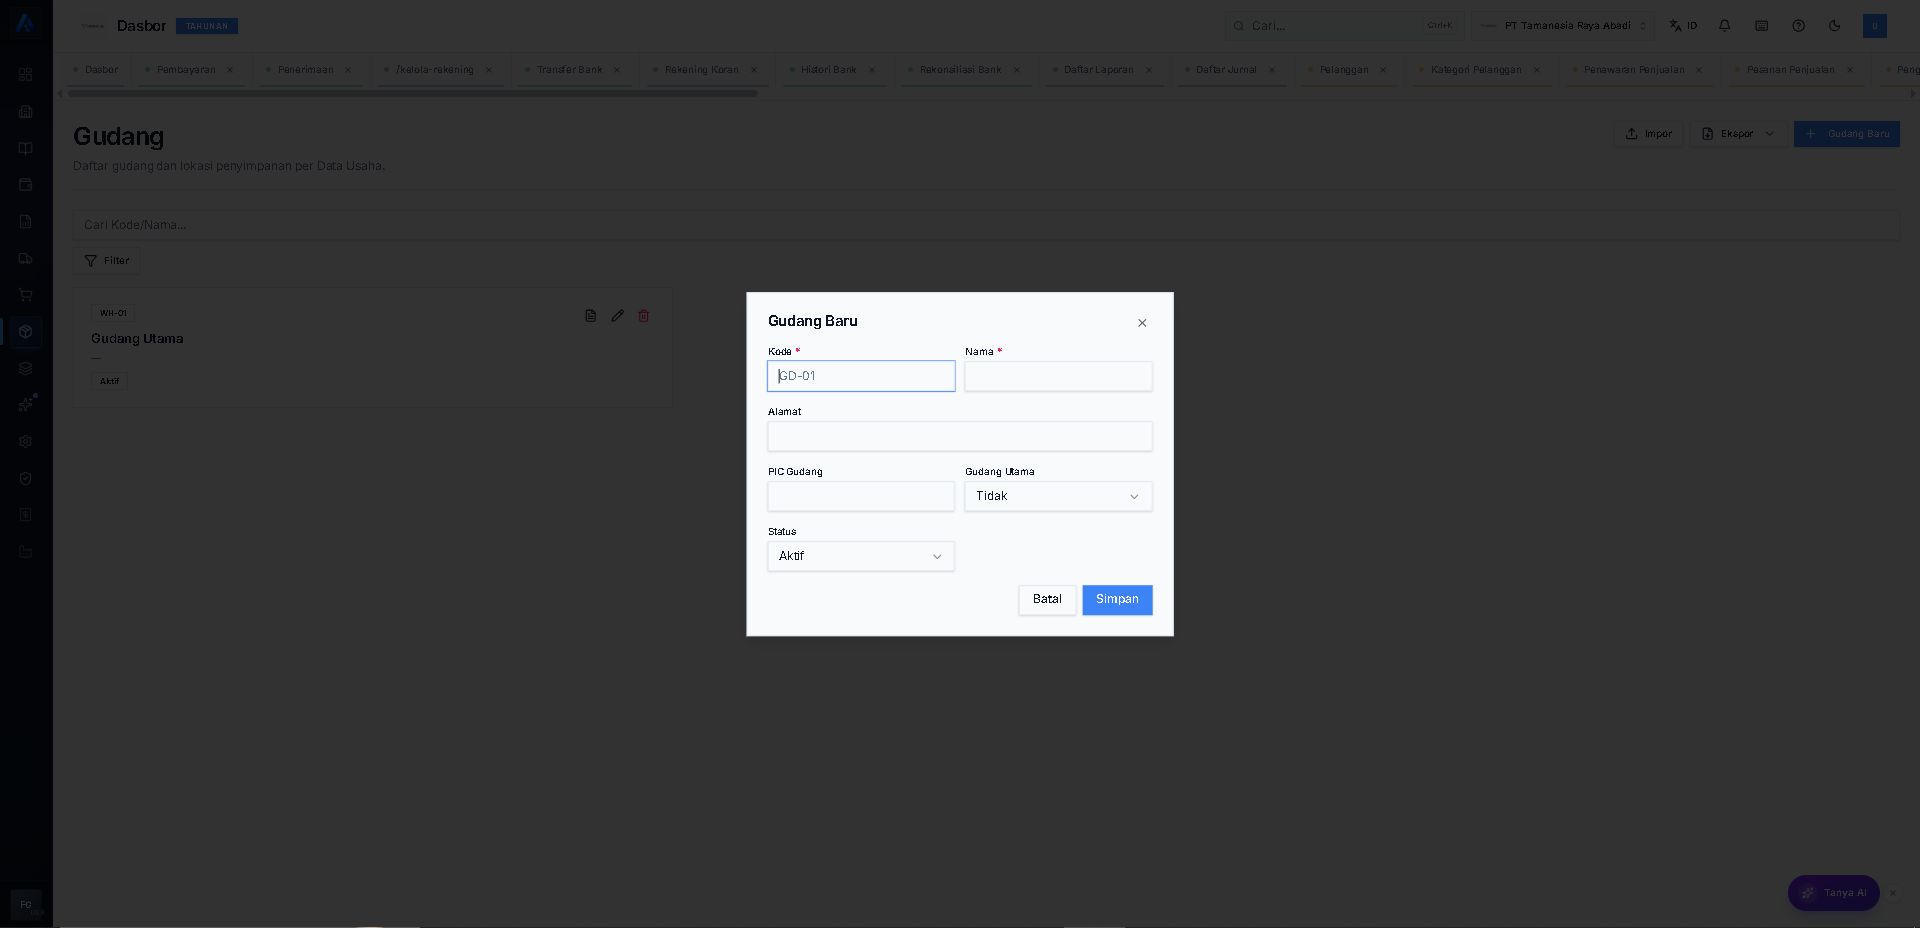This screenshot has height=928, width=1920.
Task: Open the shopping cart sidebar icon
Action: (26, 295)
